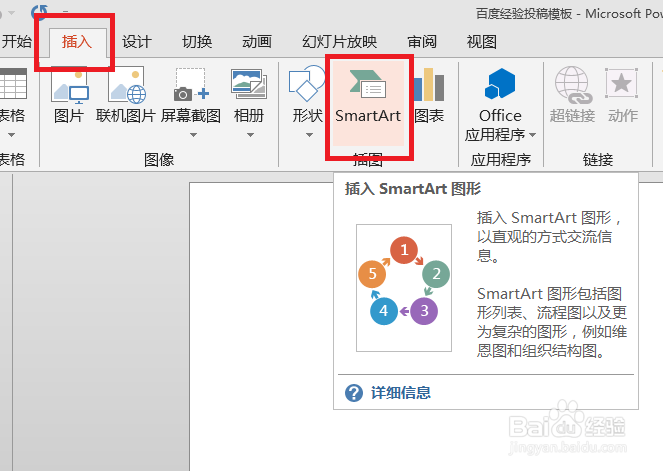Open 详细信息 help link in tooltip
Image resolution: width=663 pixels, height=471 pixels.
[400, 393]
